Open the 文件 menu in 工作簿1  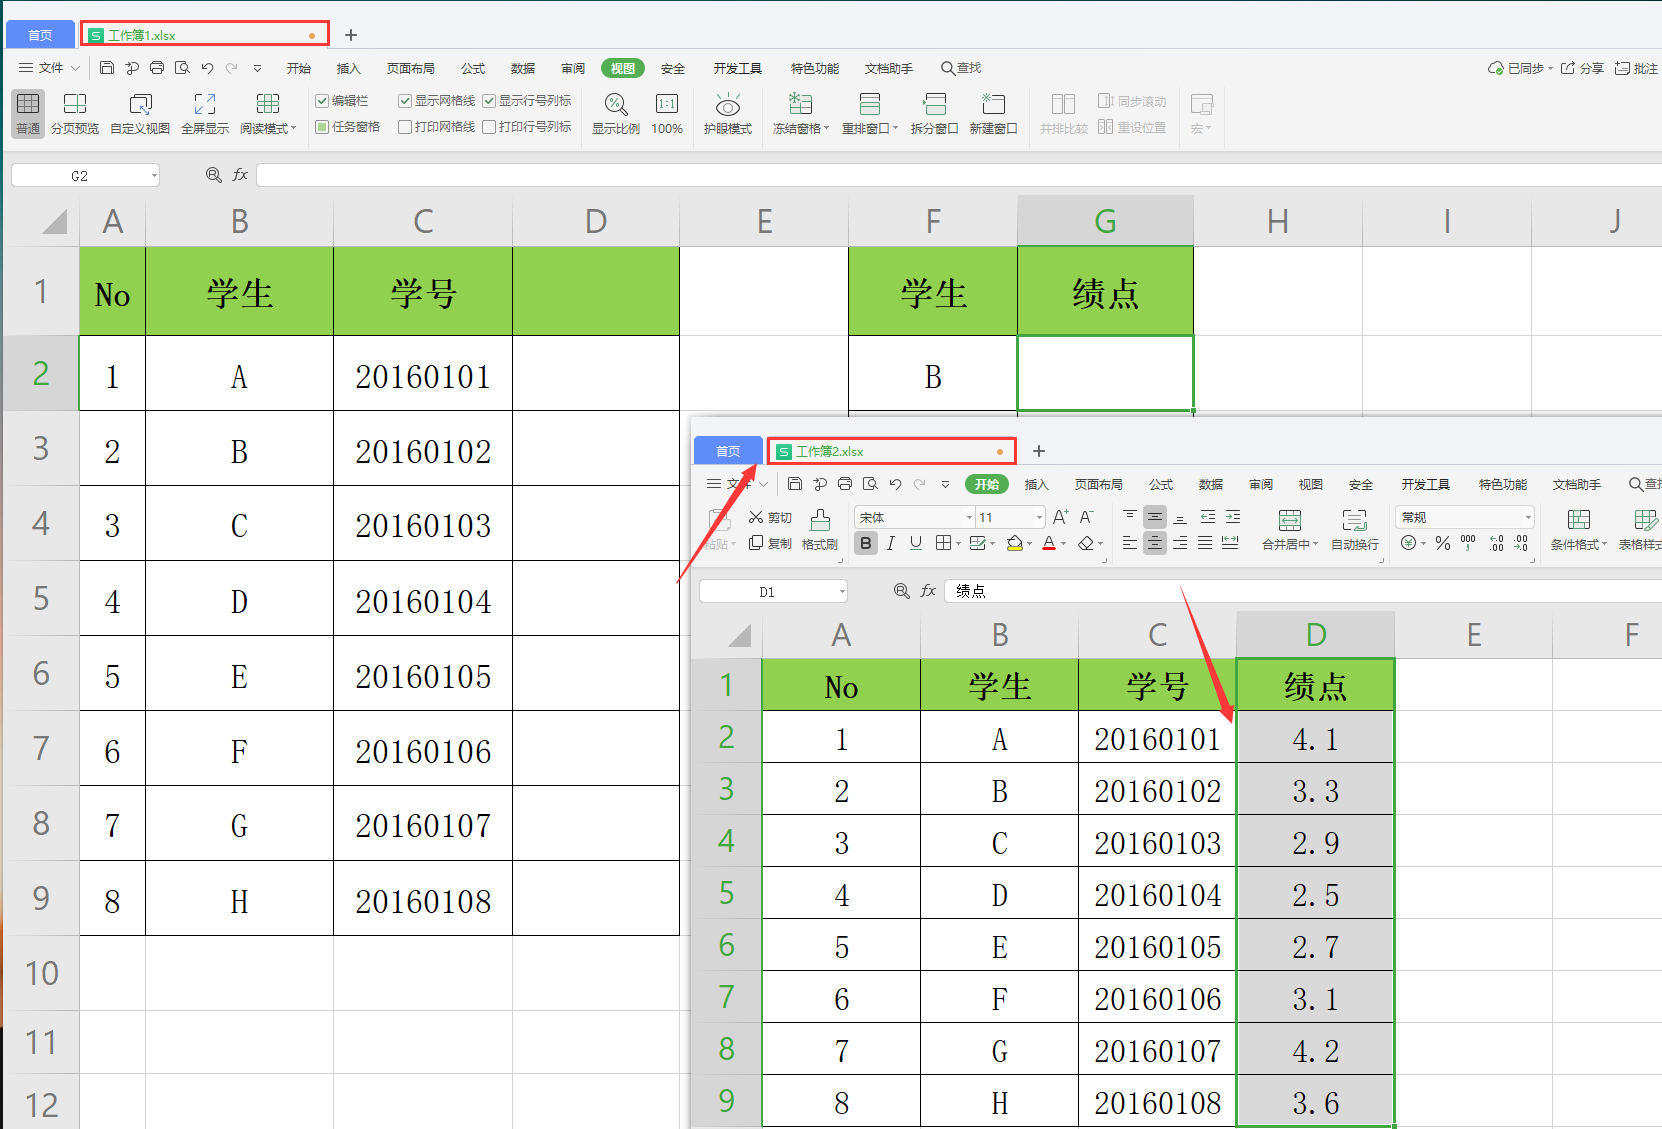pyautogui.click(x=49, y=68)
